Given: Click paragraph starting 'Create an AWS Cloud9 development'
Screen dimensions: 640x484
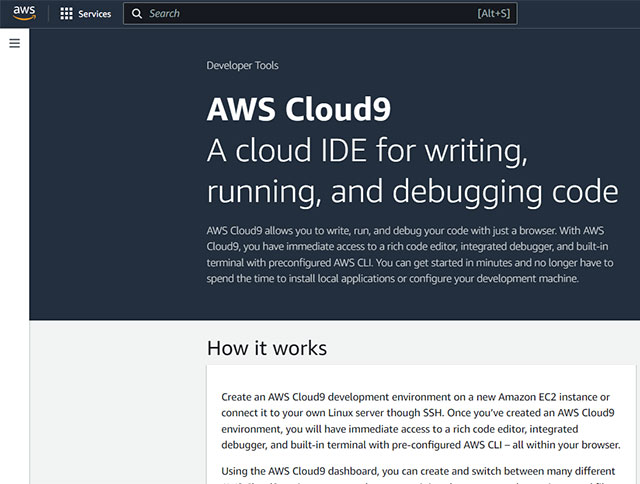Looking at the screenshot, I should (x=421, y=421).
